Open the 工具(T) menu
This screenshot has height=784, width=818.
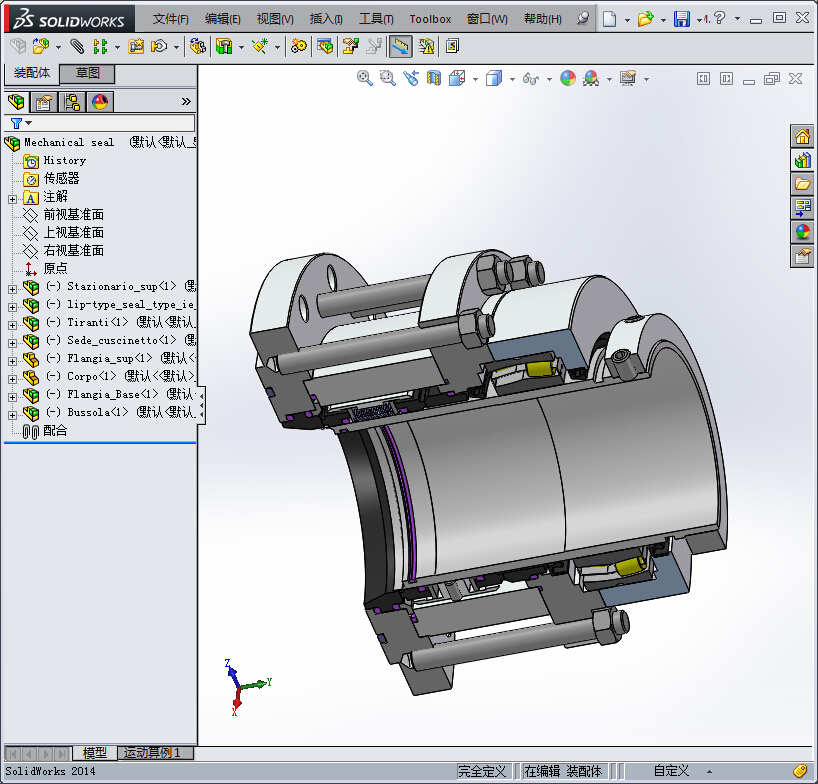[x=376, y=19]
